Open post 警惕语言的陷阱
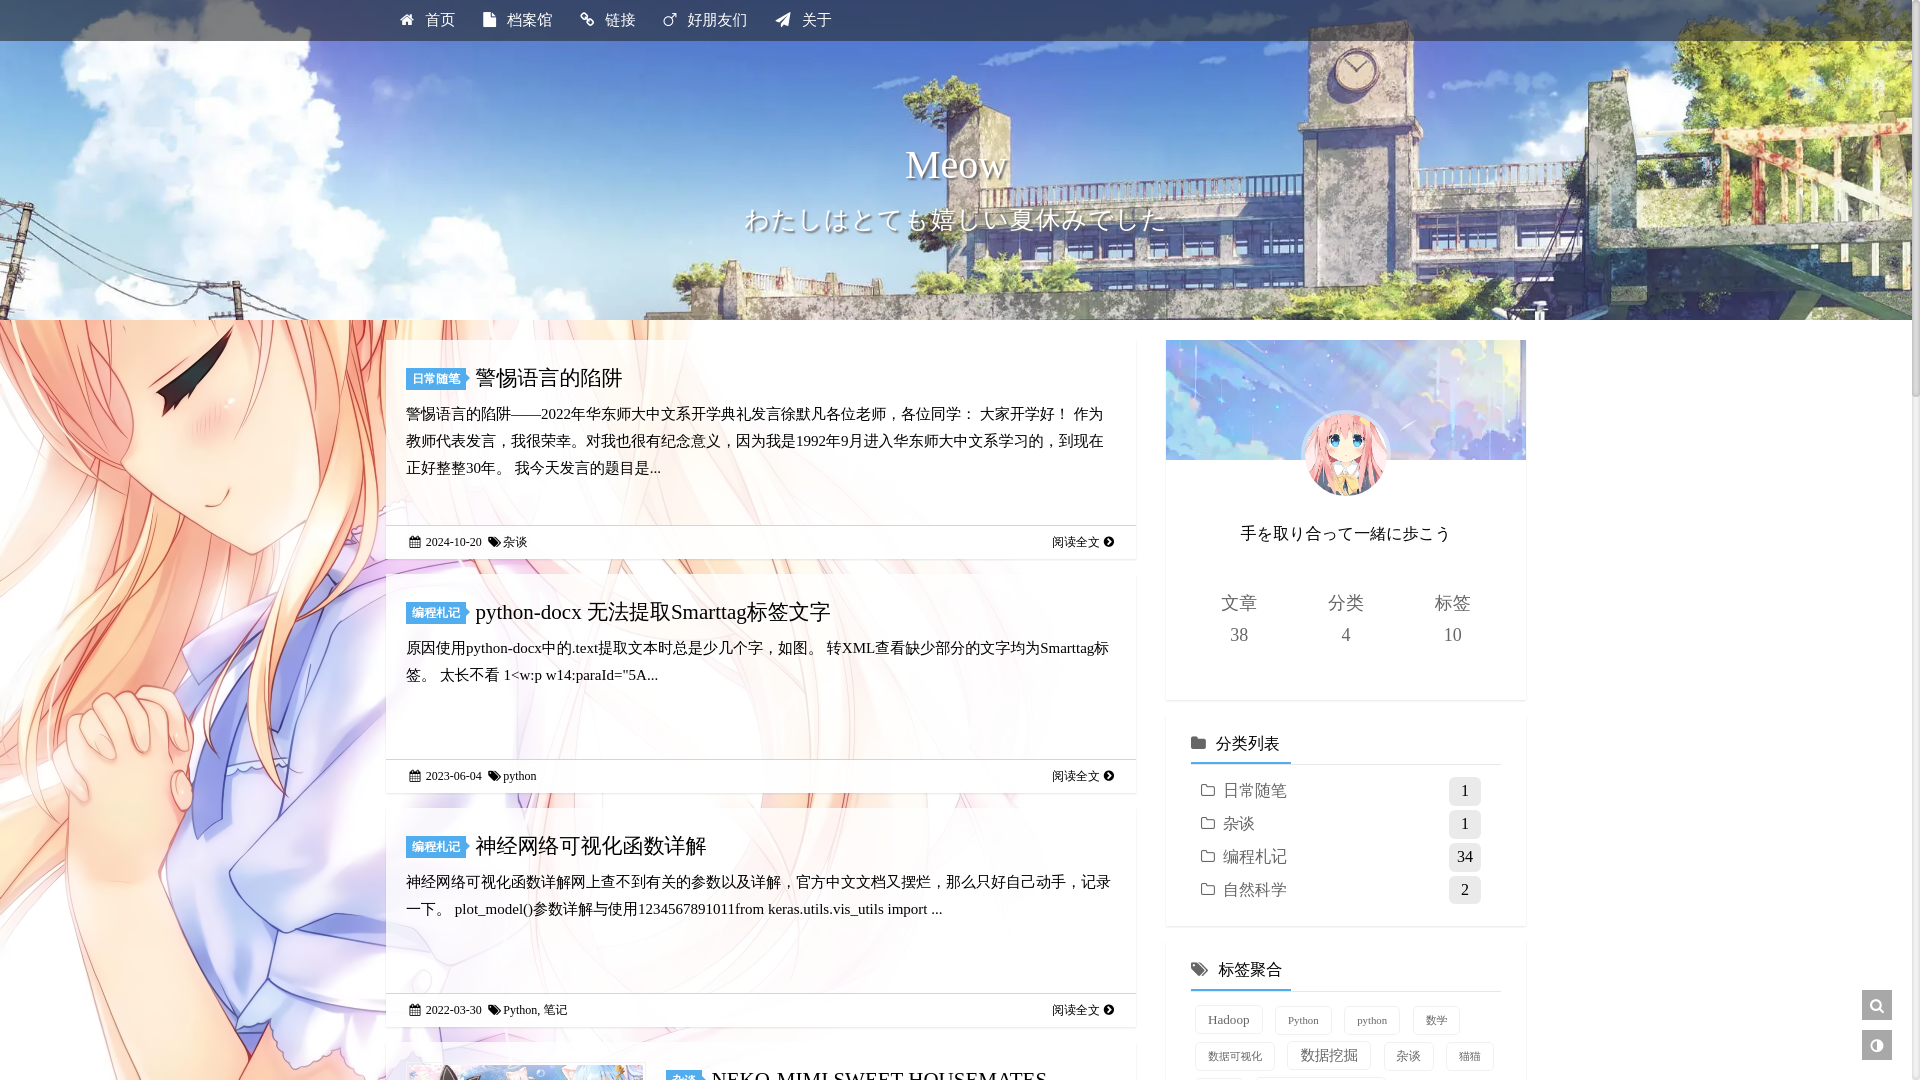The image size is (1920, 1080). coord(549,378)
